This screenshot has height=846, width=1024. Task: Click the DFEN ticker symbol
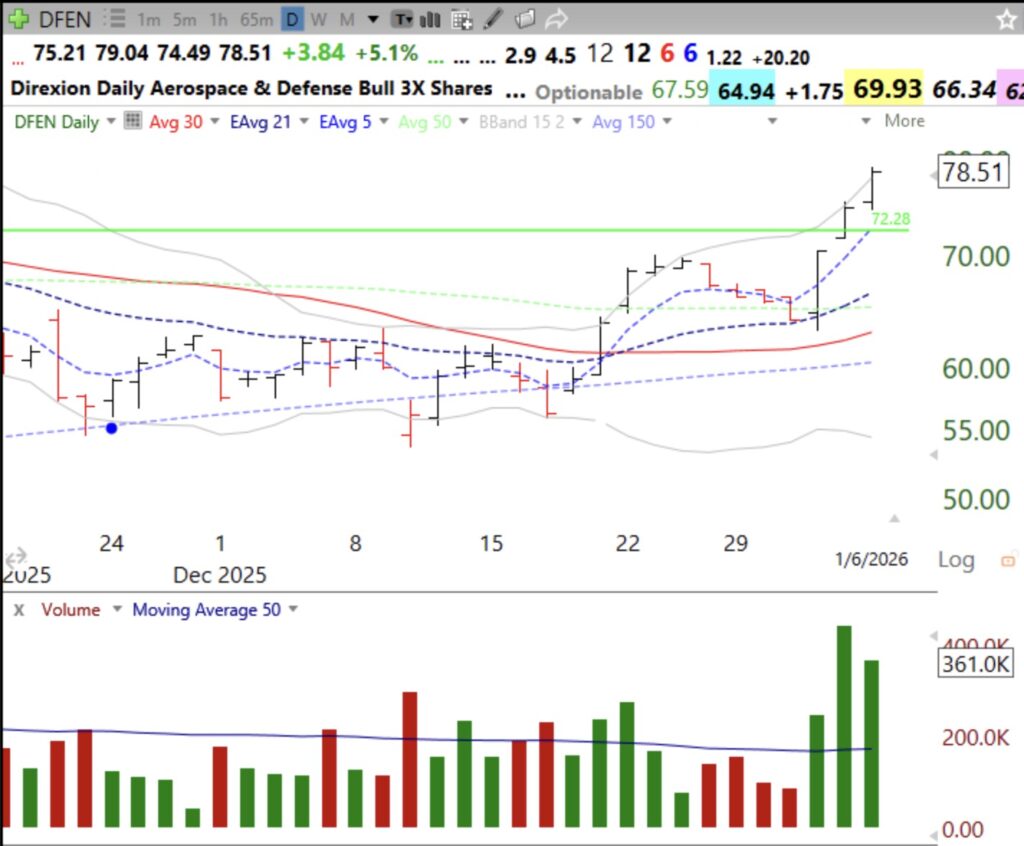coord(65,20)
